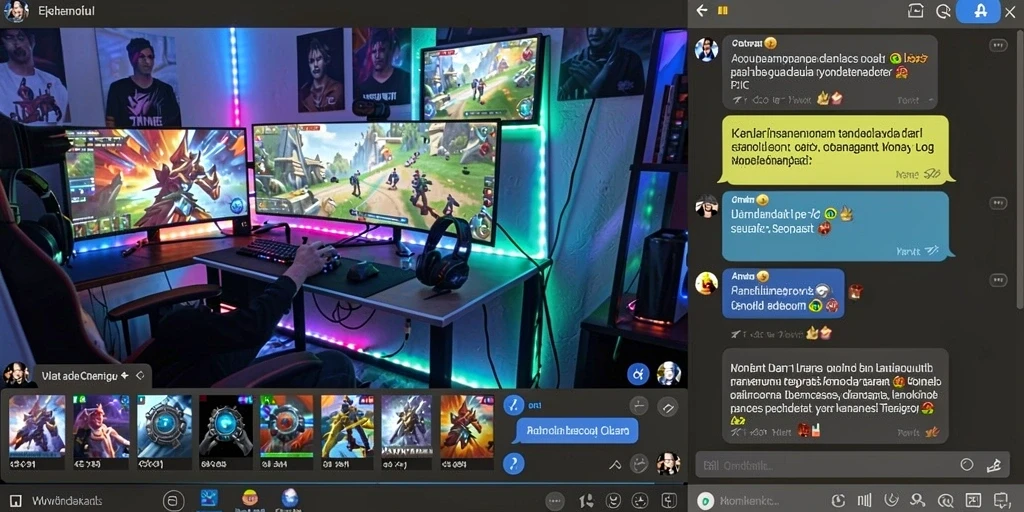Open the blue orb app icon in bottom bar
1024x512 pixels.
(x=289, y=498)
